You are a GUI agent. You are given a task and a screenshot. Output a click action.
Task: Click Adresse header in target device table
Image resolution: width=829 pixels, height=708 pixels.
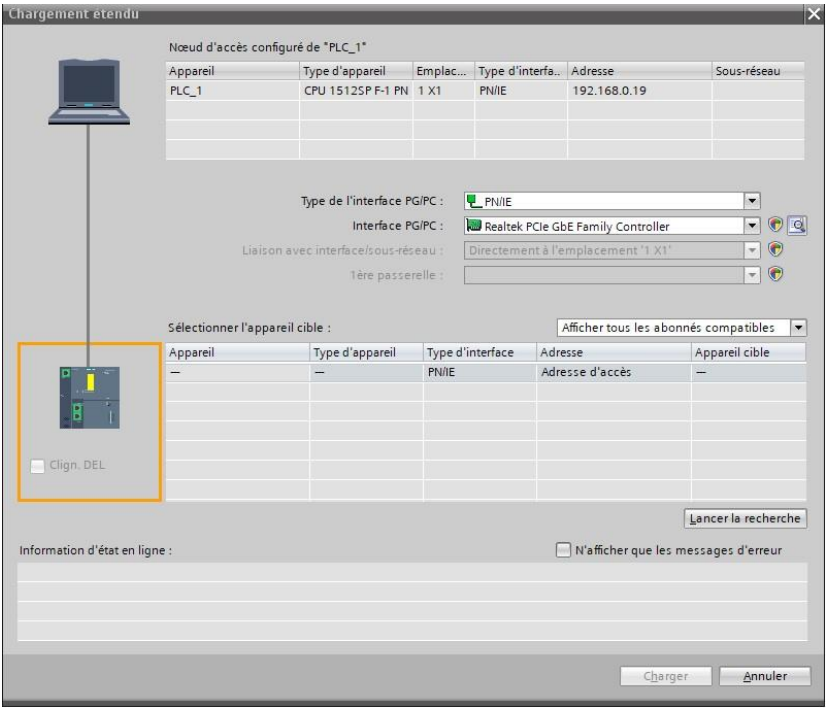tap(613, 353)
